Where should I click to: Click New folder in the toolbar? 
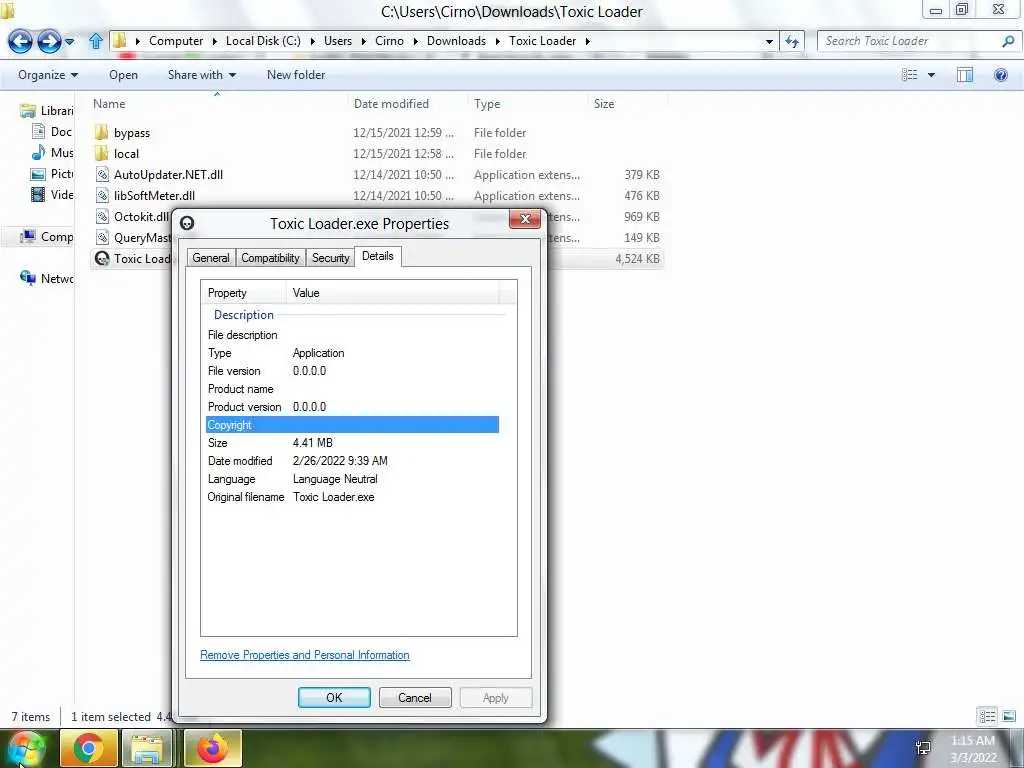pyautogui.click(x=296, y=75)
